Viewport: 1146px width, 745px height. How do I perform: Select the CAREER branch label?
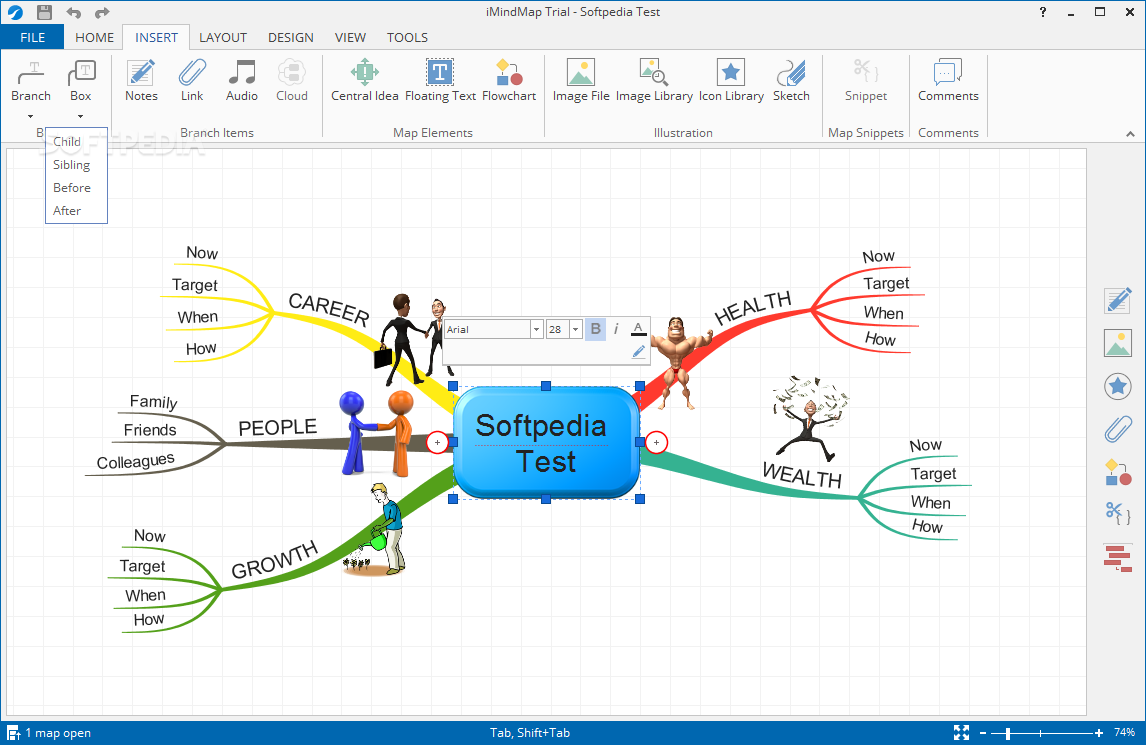pos(329,309)
